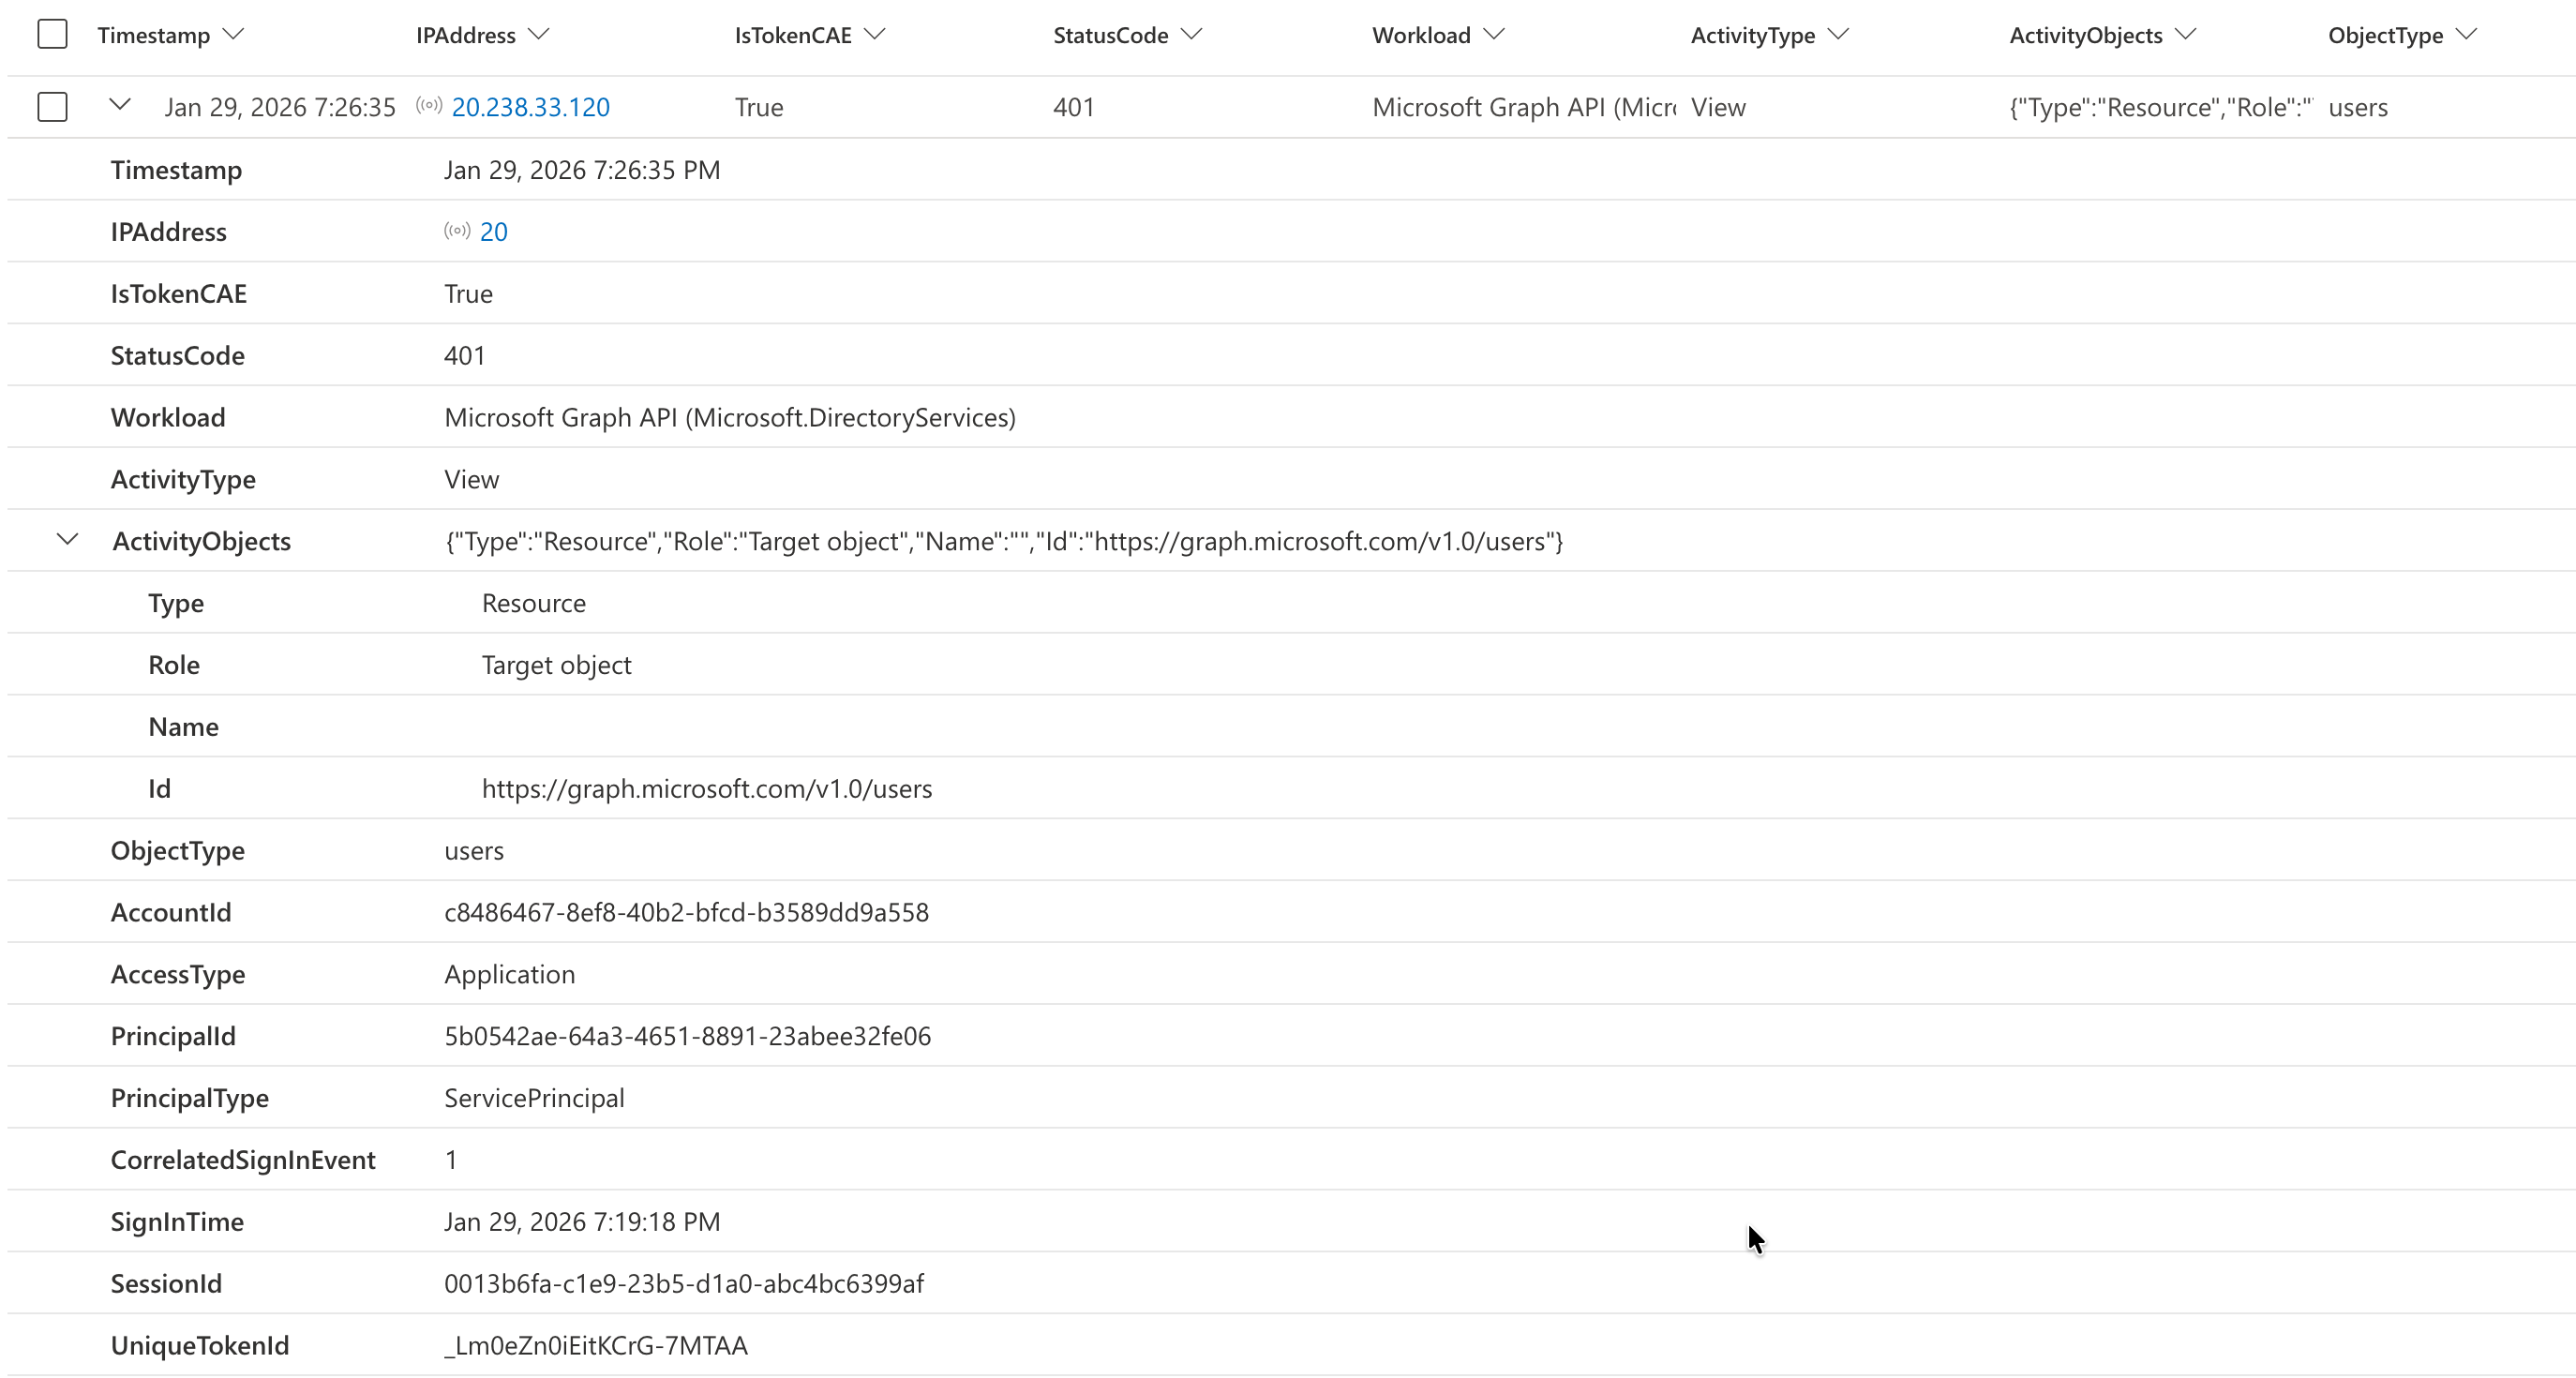The width and height of the screenshot is (2576, 1378).
Task: Open the StatusCode column menu chevron
Action: 1191,35
